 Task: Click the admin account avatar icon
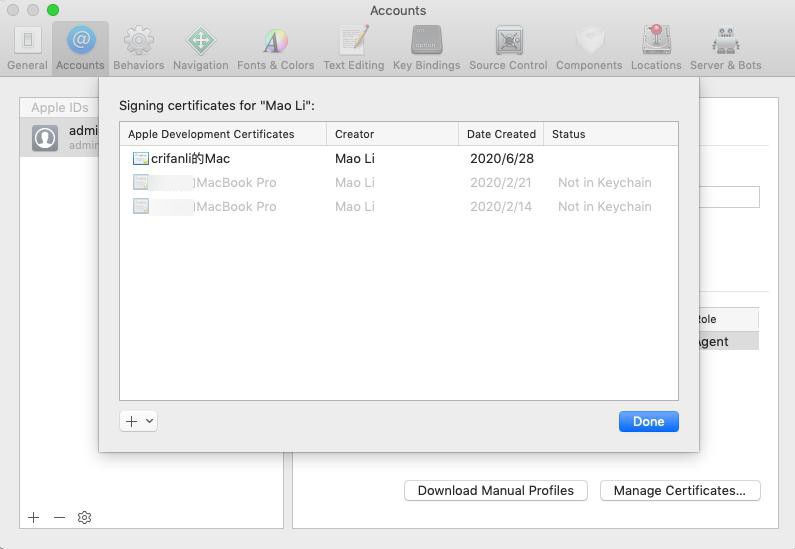coord(45,138)
